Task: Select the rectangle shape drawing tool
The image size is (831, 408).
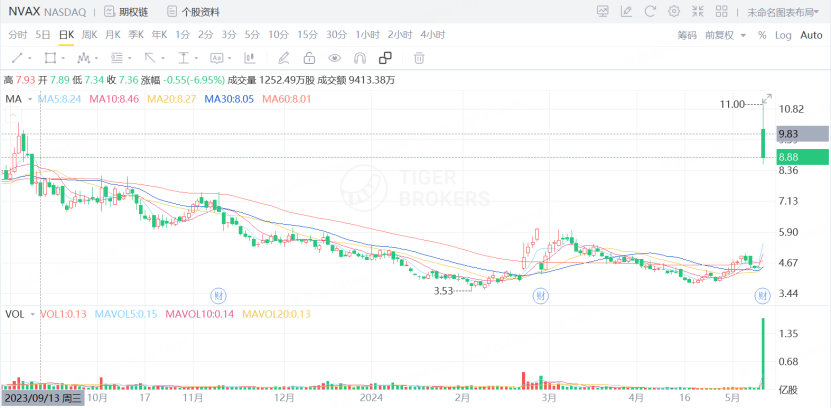Action: coord(50,57)
